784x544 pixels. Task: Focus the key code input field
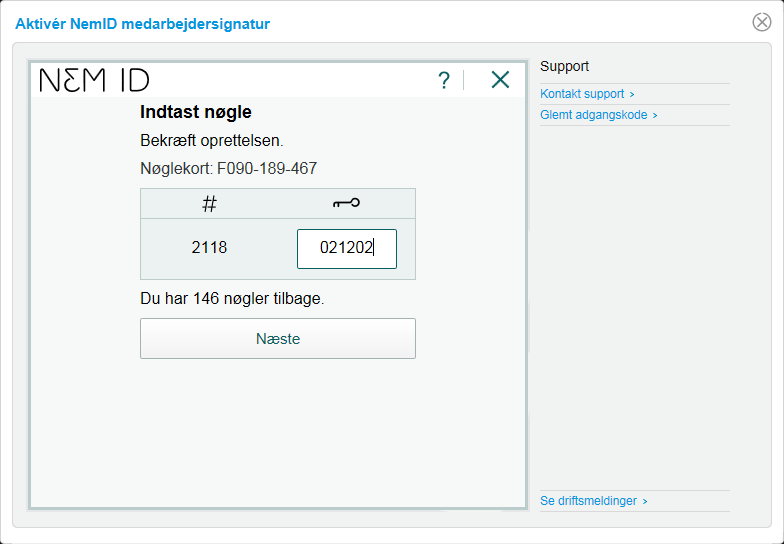tap(346, 248)
